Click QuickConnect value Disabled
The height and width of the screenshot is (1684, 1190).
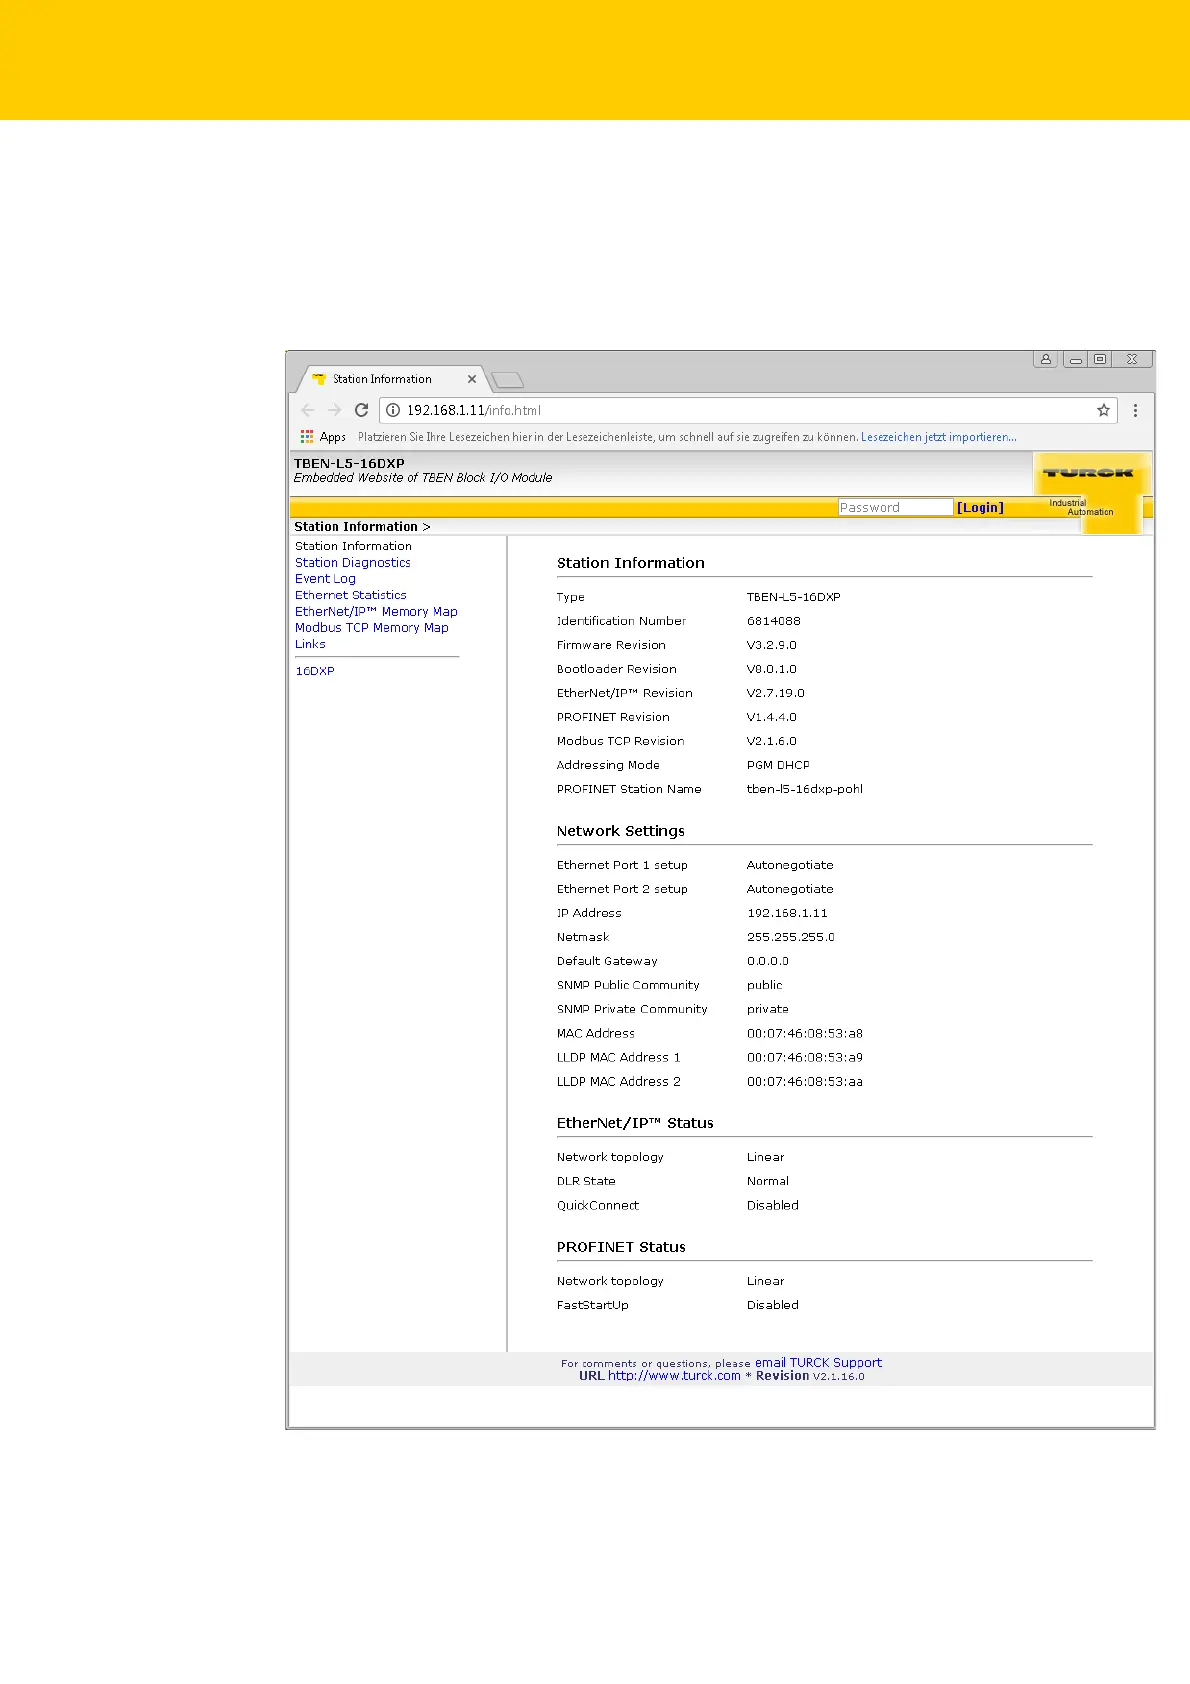pyautogui.click(x=772, y=1205)
